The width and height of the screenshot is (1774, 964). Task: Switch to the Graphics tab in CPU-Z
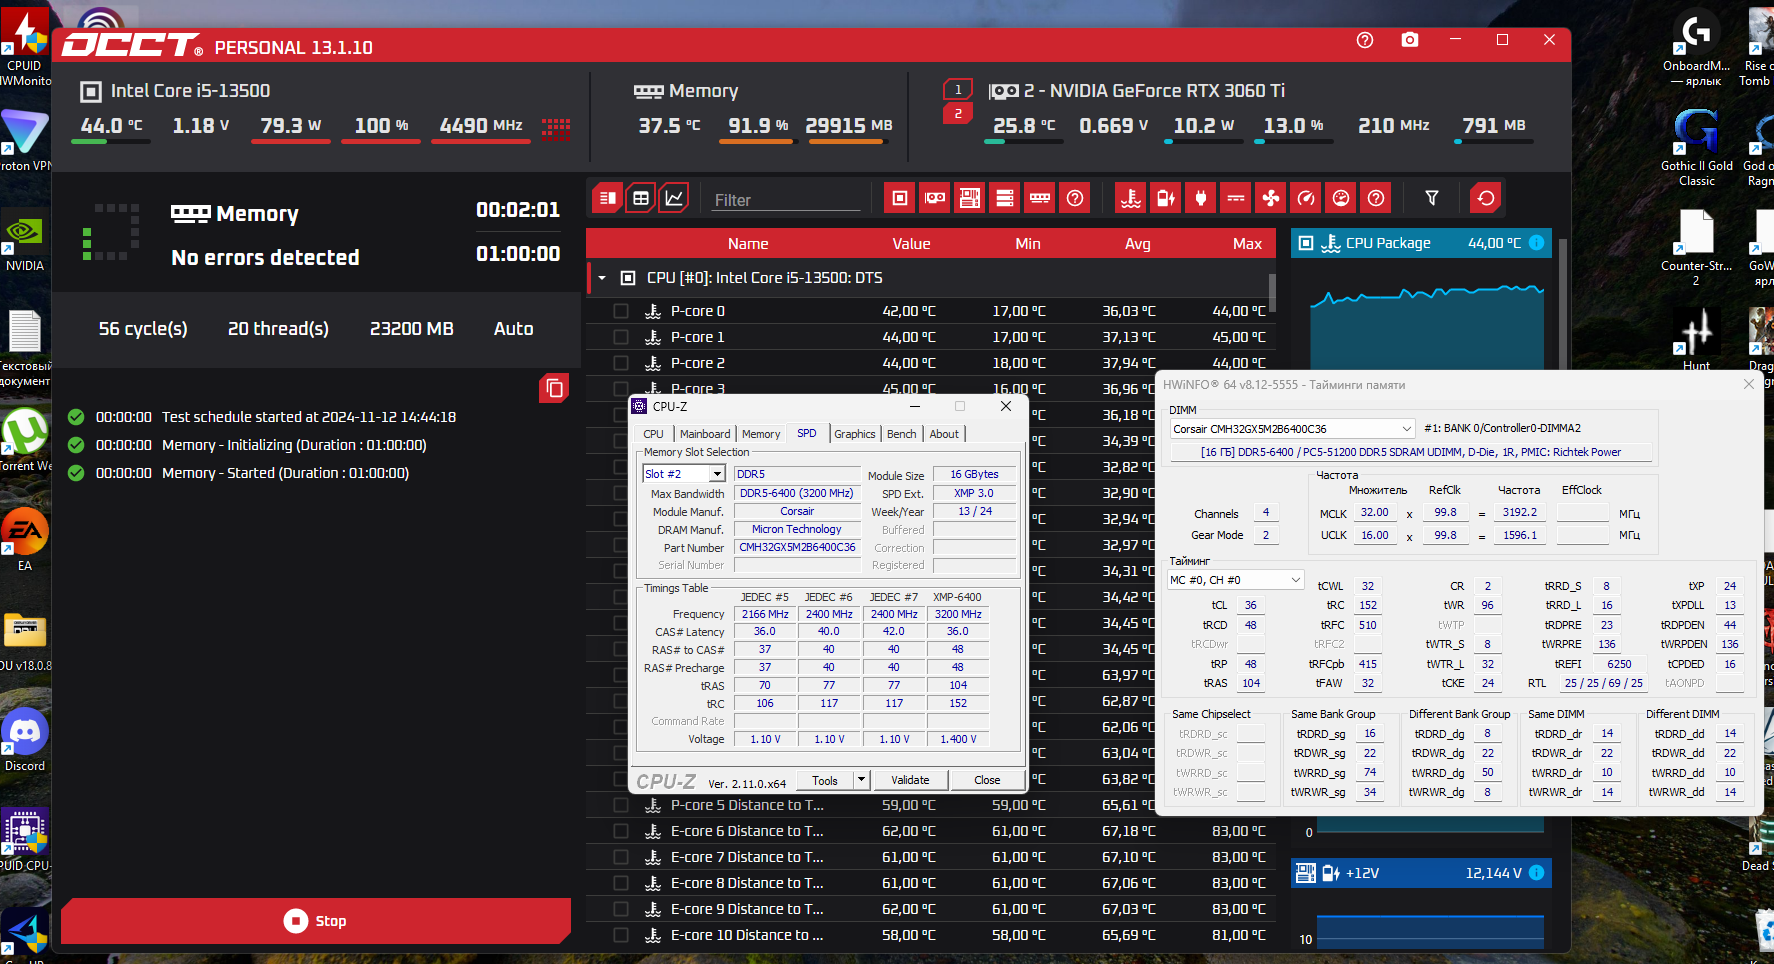(x=855, y=434)
